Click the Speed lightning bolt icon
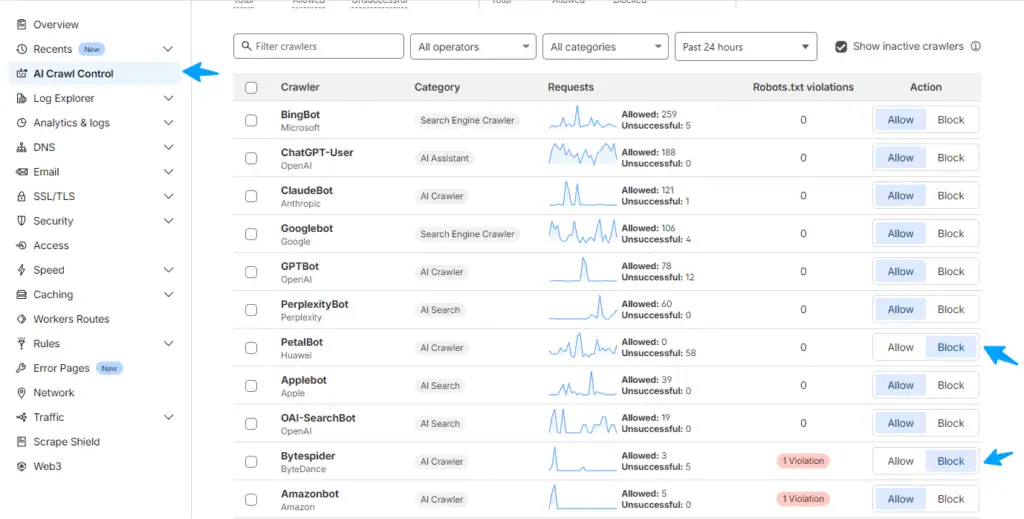This screenshot has height=519, width=1024. [22, 270]
